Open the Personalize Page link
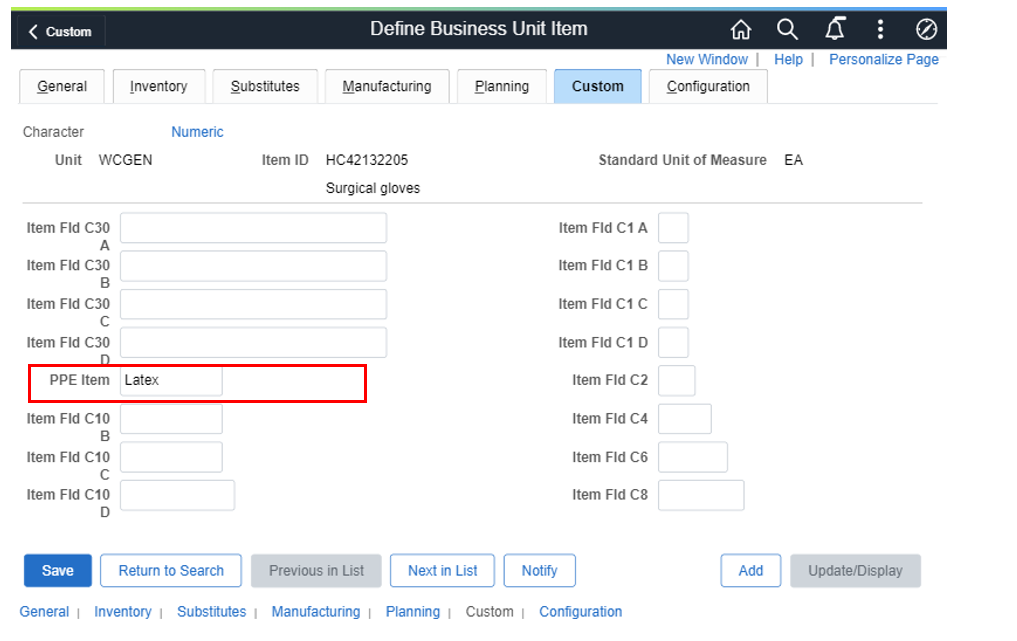Image resolution: width=1017 pixels, height=641 pixels. 884,60
